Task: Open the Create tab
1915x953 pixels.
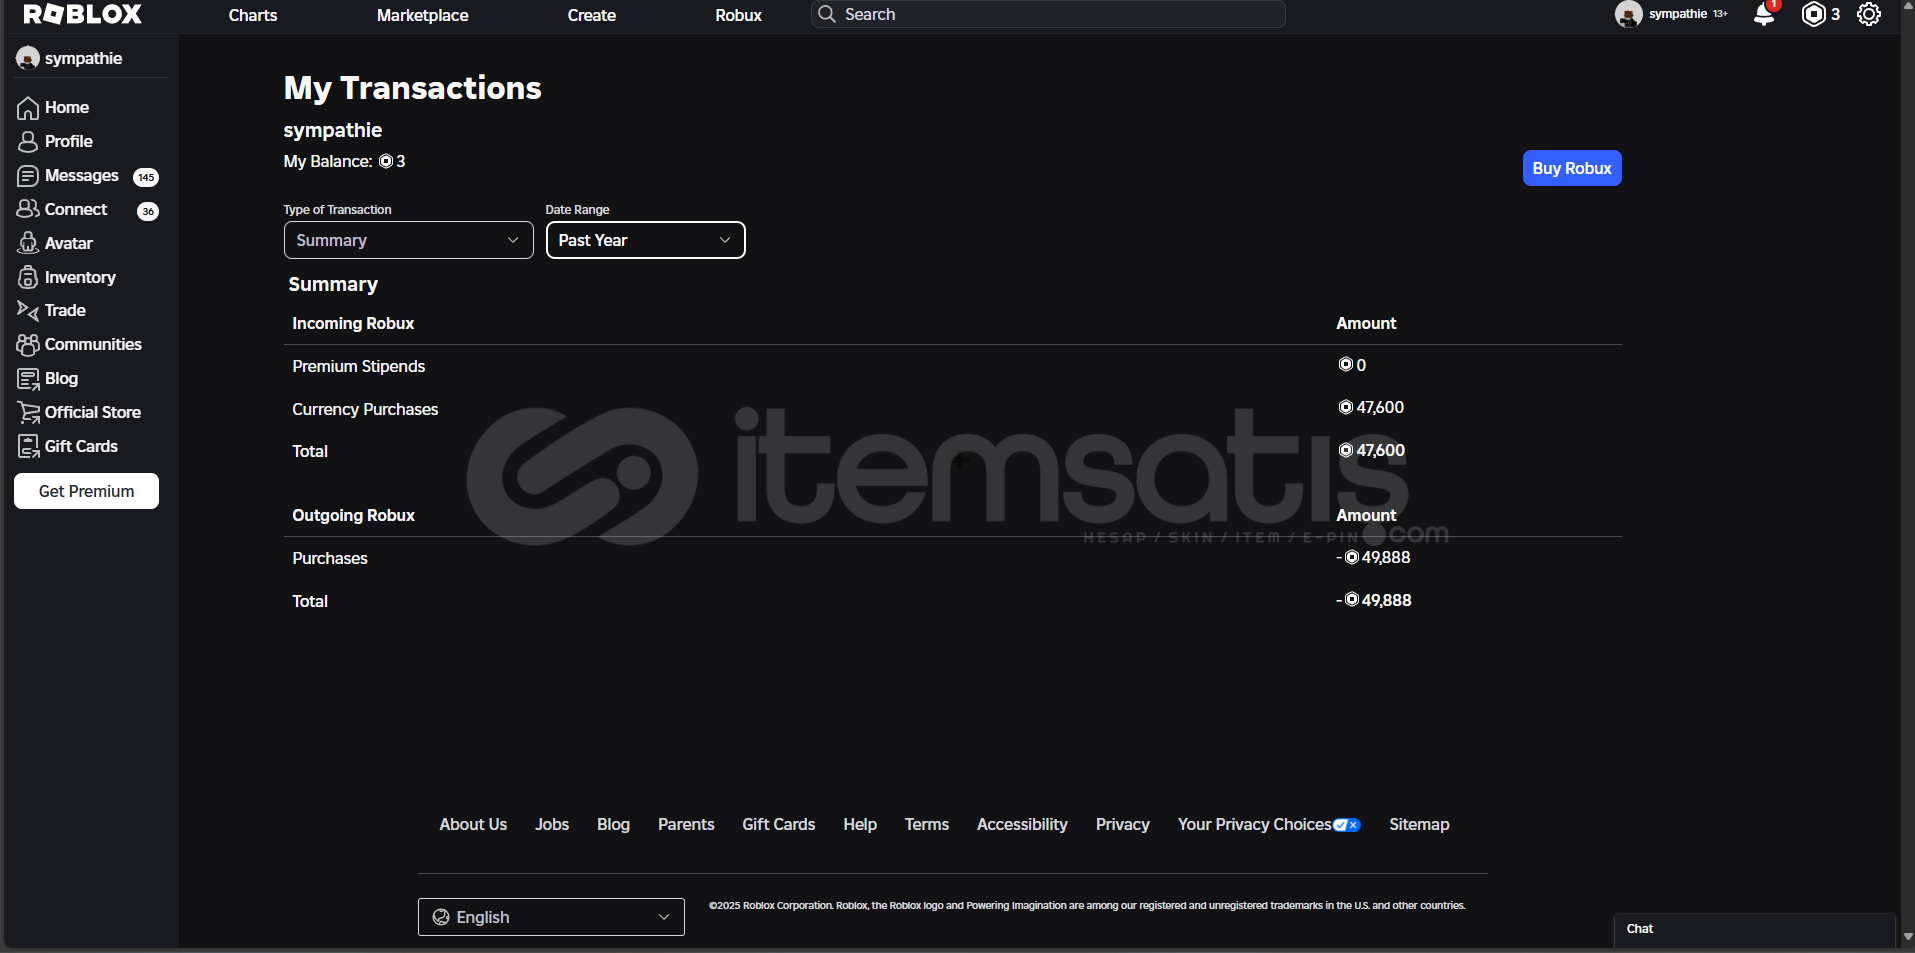Action: point(592,15)
